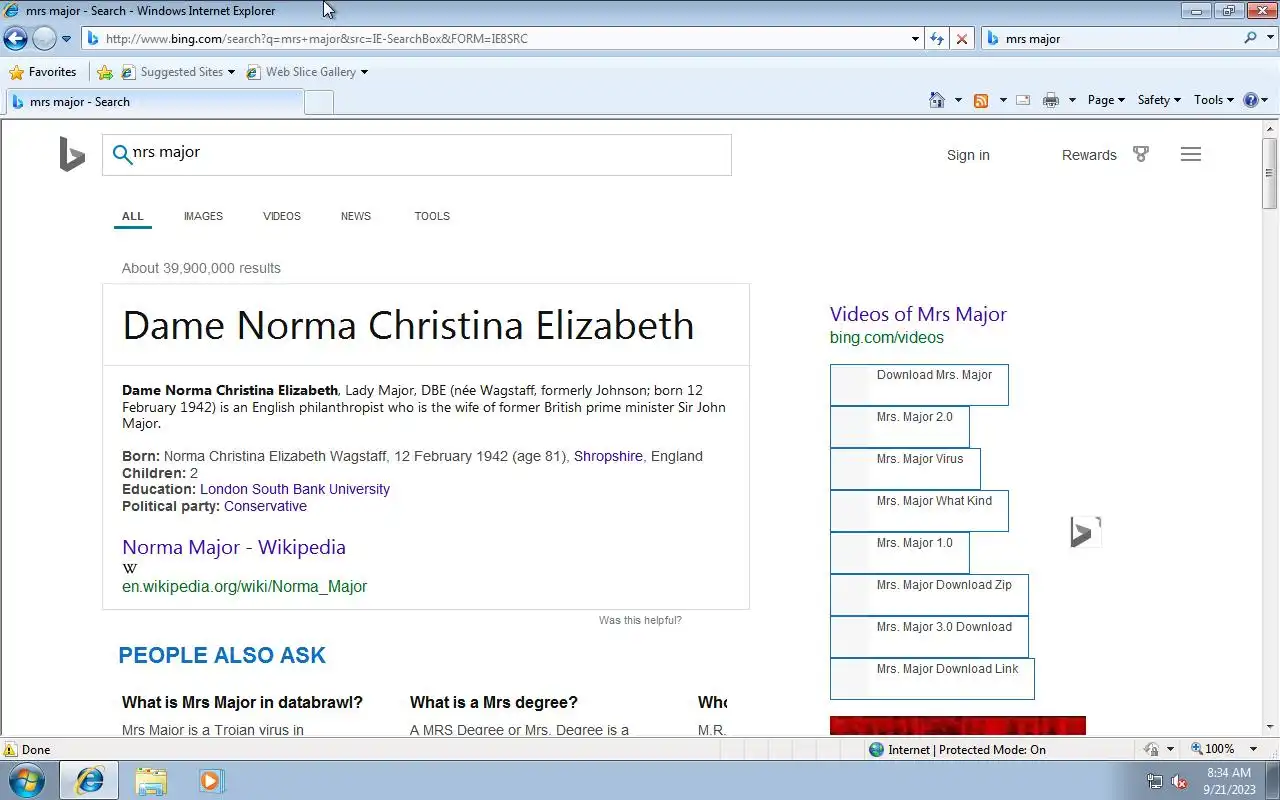Click the browser Forward arrow button
Viewport: 1280px width, 800px height.
tap(44, 39)
